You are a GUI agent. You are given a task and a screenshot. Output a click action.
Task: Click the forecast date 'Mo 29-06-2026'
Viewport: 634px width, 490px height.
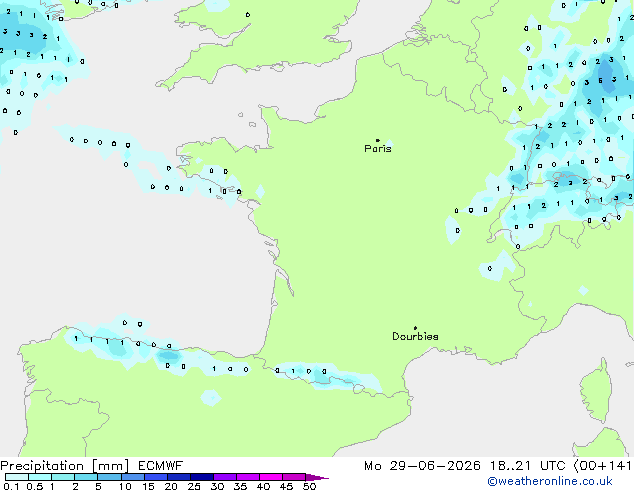pos(422,466)
